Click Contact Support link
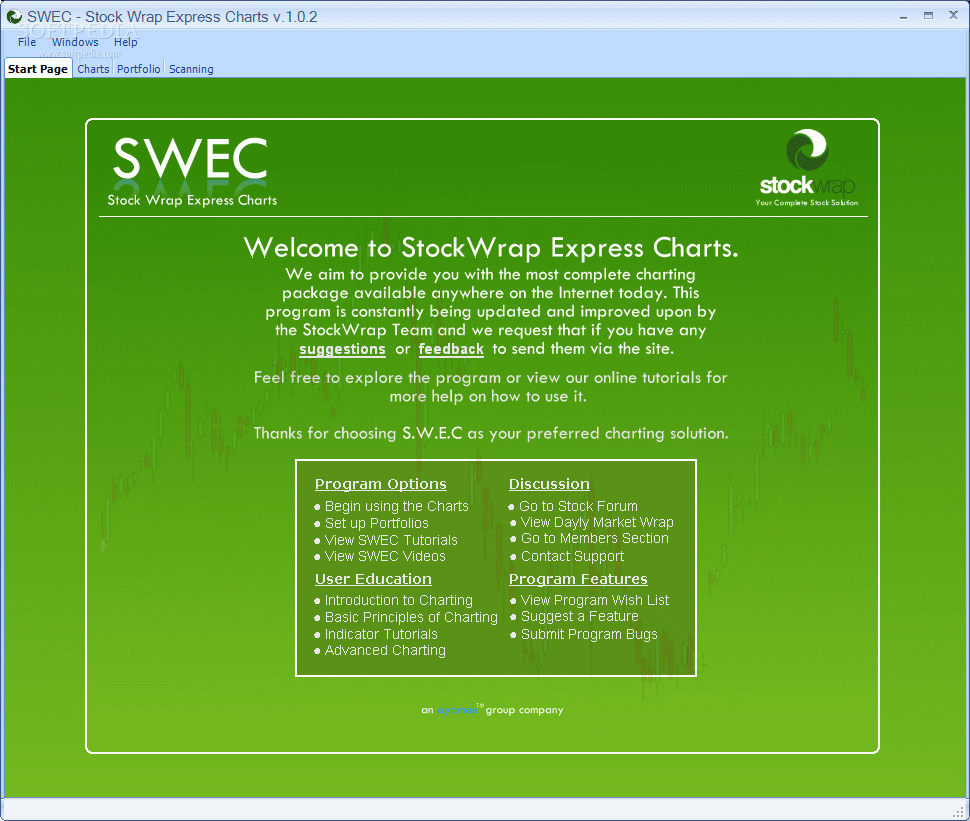The width and height of the screenshot is (970, 821). (x=572, y=556)
